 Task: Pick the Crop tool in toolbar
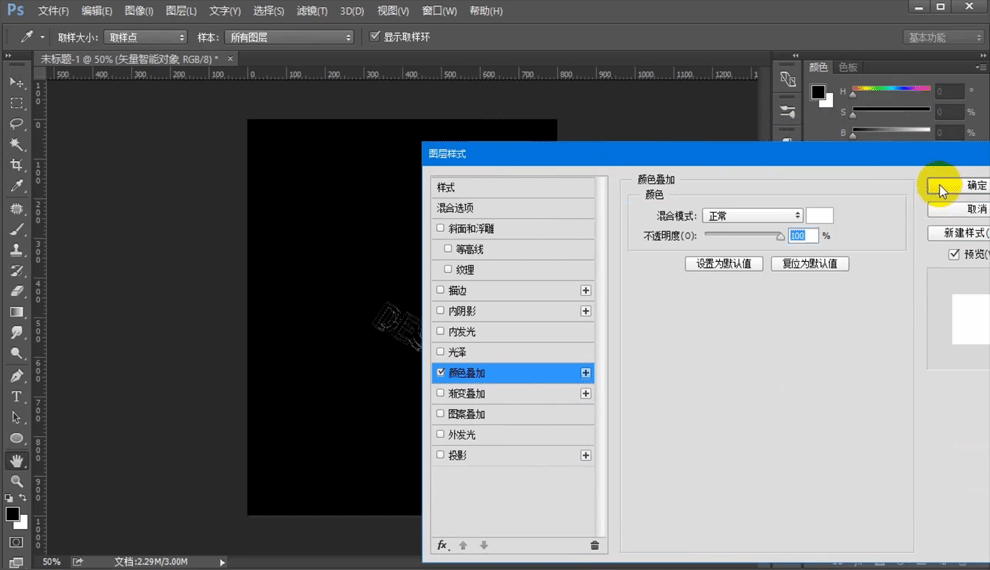[x=16, y=165]
